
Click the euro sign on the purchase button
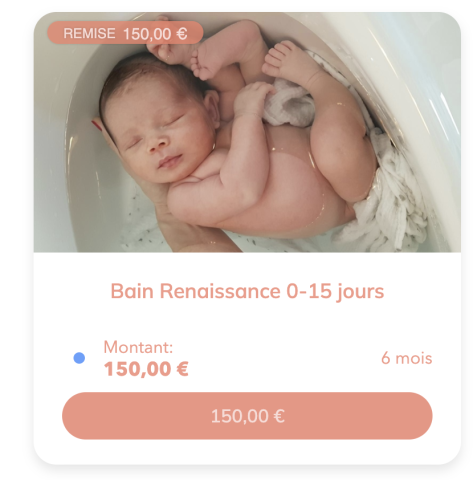(x=279, y=416)
